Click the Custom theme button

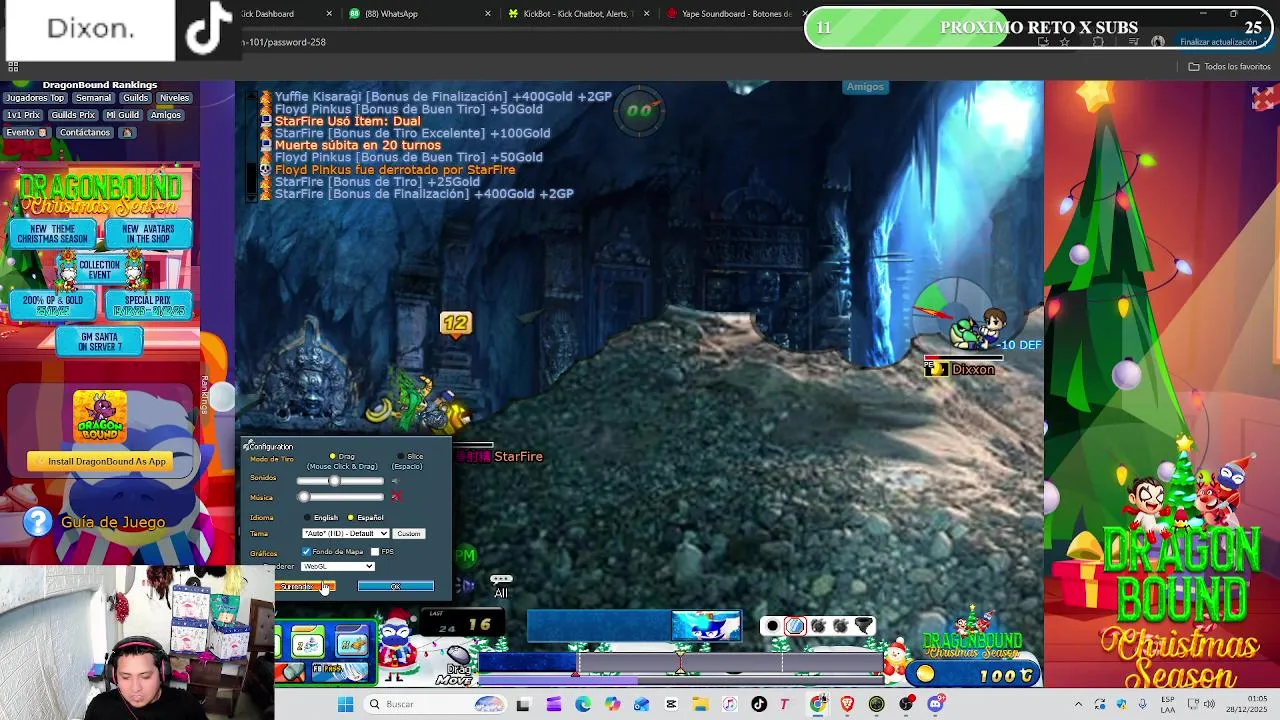tap(408, 534)
